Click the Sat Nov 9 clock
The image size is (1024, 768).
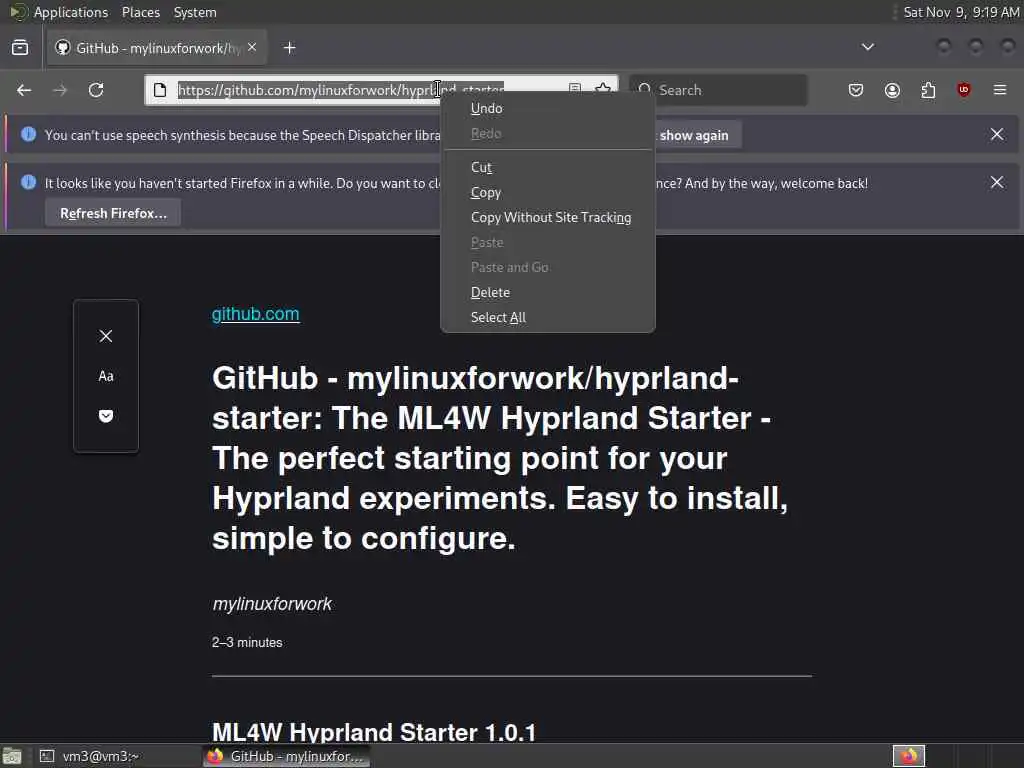(961, 12)
